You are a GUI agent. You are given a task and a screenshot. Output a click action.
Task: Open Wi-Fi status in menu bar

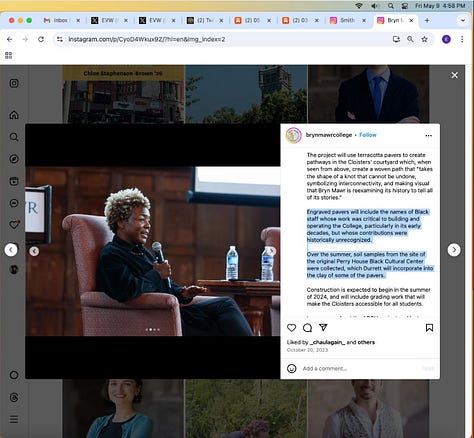[x=359, y=6]
